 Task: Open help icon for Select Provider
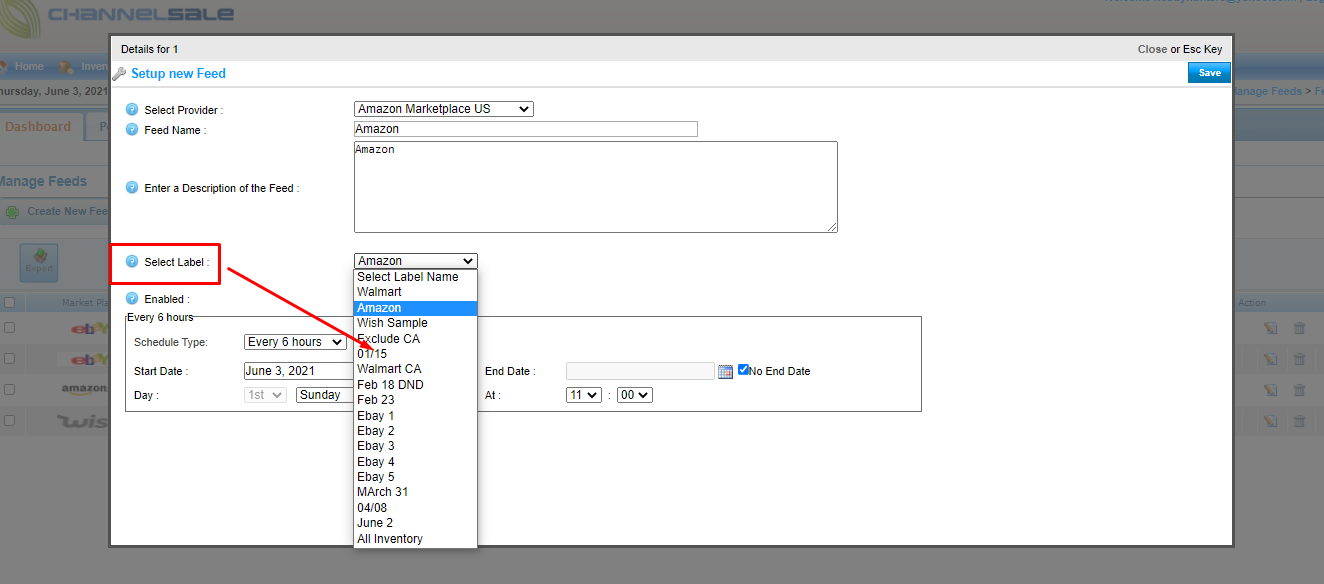(132, 109)
